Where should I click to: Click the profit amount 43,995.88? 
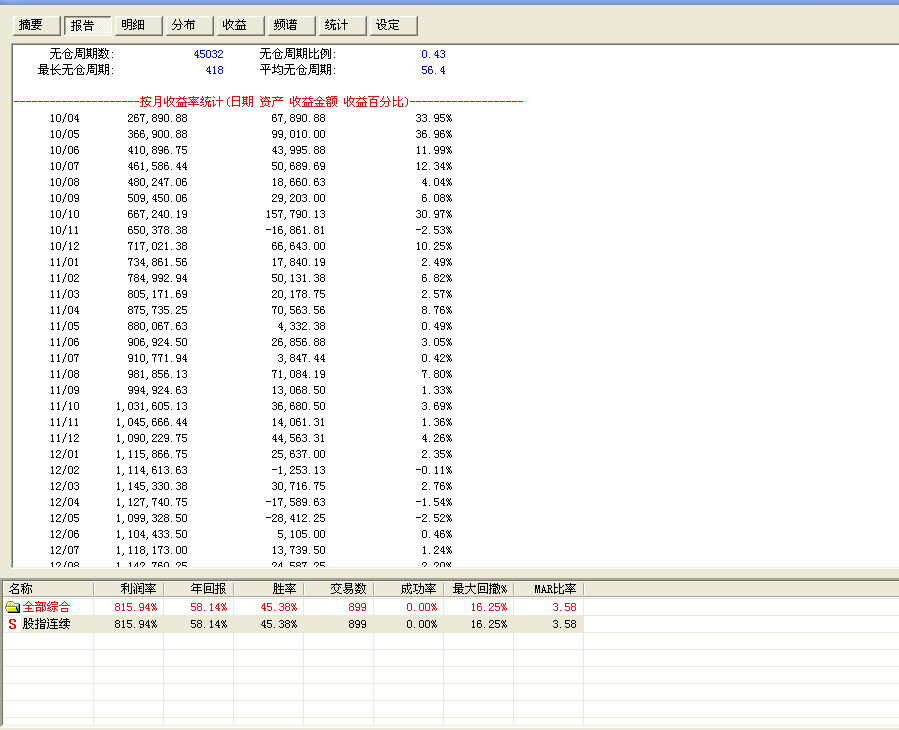pos(298,150)
